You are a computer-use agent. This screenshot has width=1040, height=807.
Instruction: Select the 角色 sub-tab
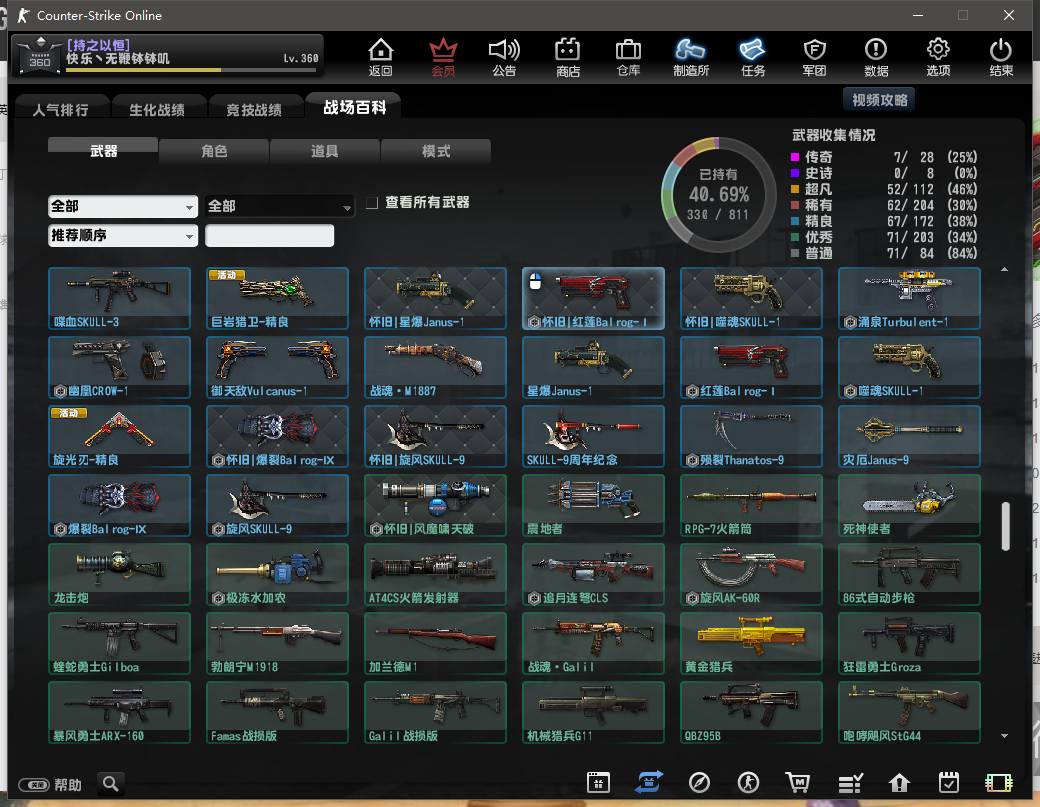214,151
